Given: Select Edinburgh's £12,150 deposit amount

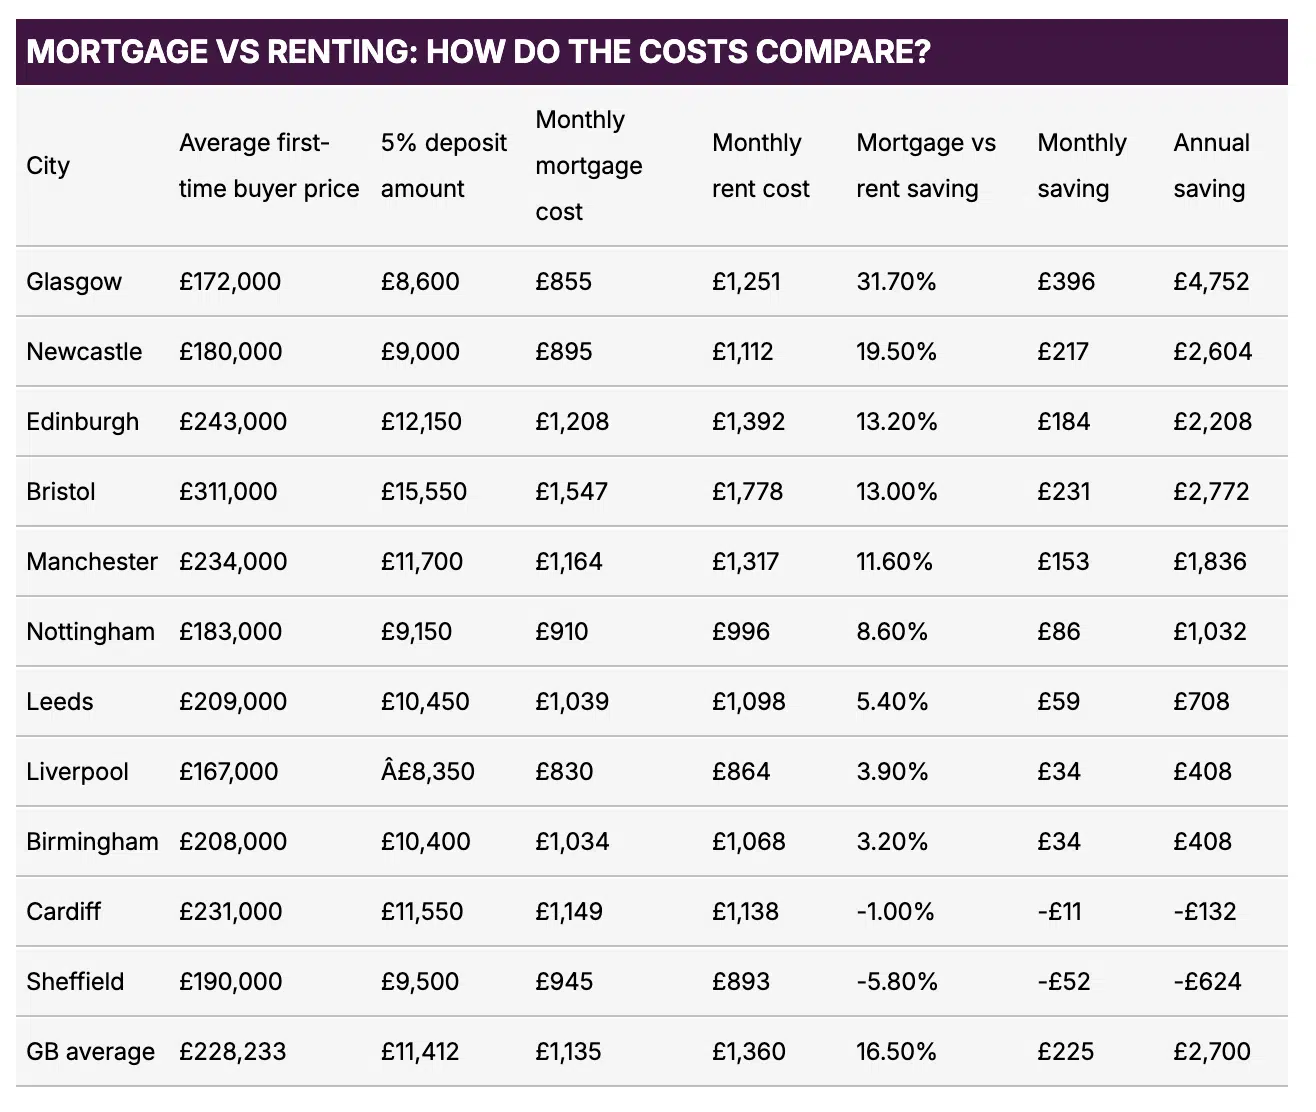Looking at the screenshot, I should point(421,422).
